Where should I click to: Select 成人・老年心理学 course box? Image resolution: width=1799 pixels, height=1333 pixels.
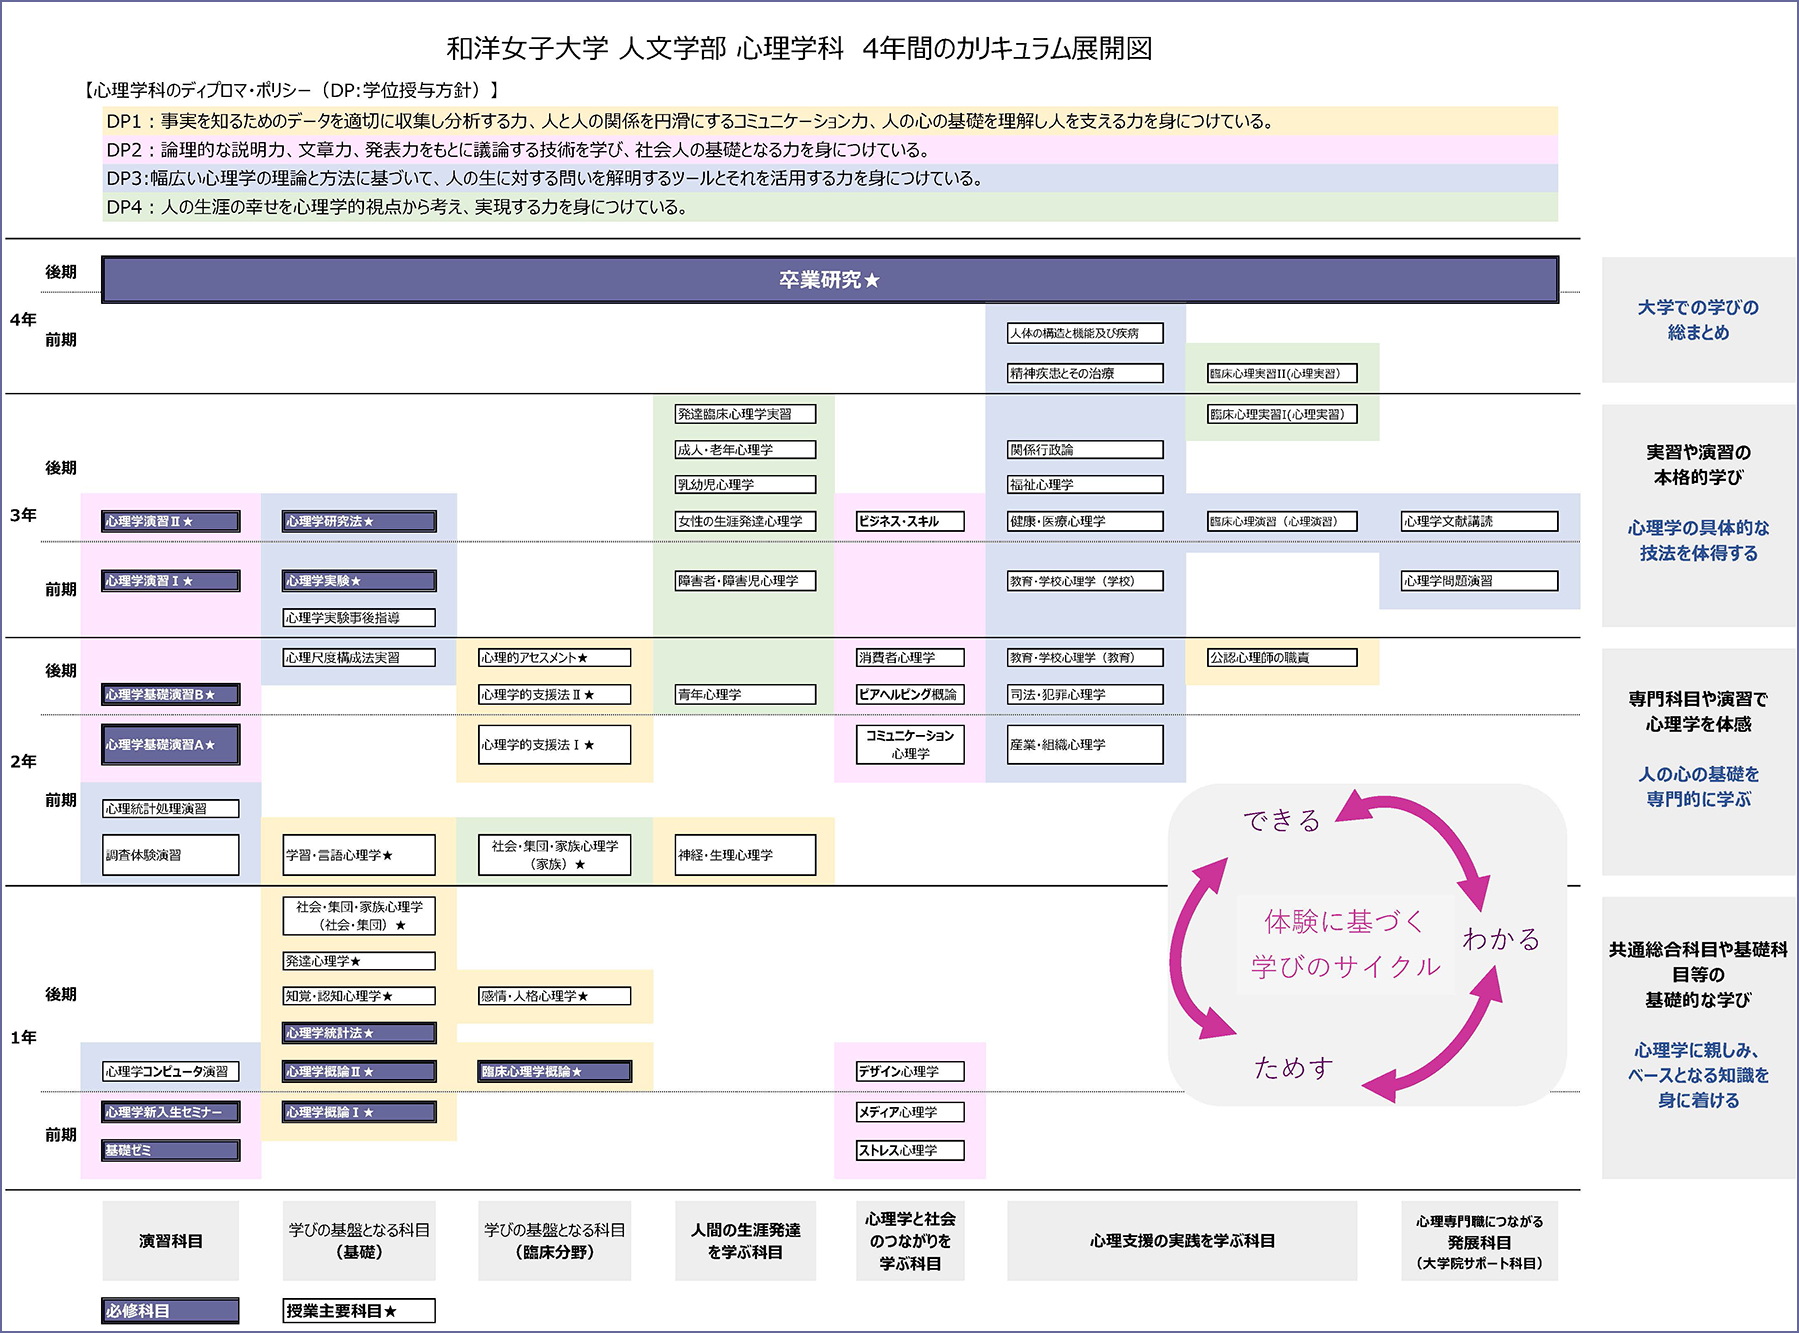pos(745,450)
